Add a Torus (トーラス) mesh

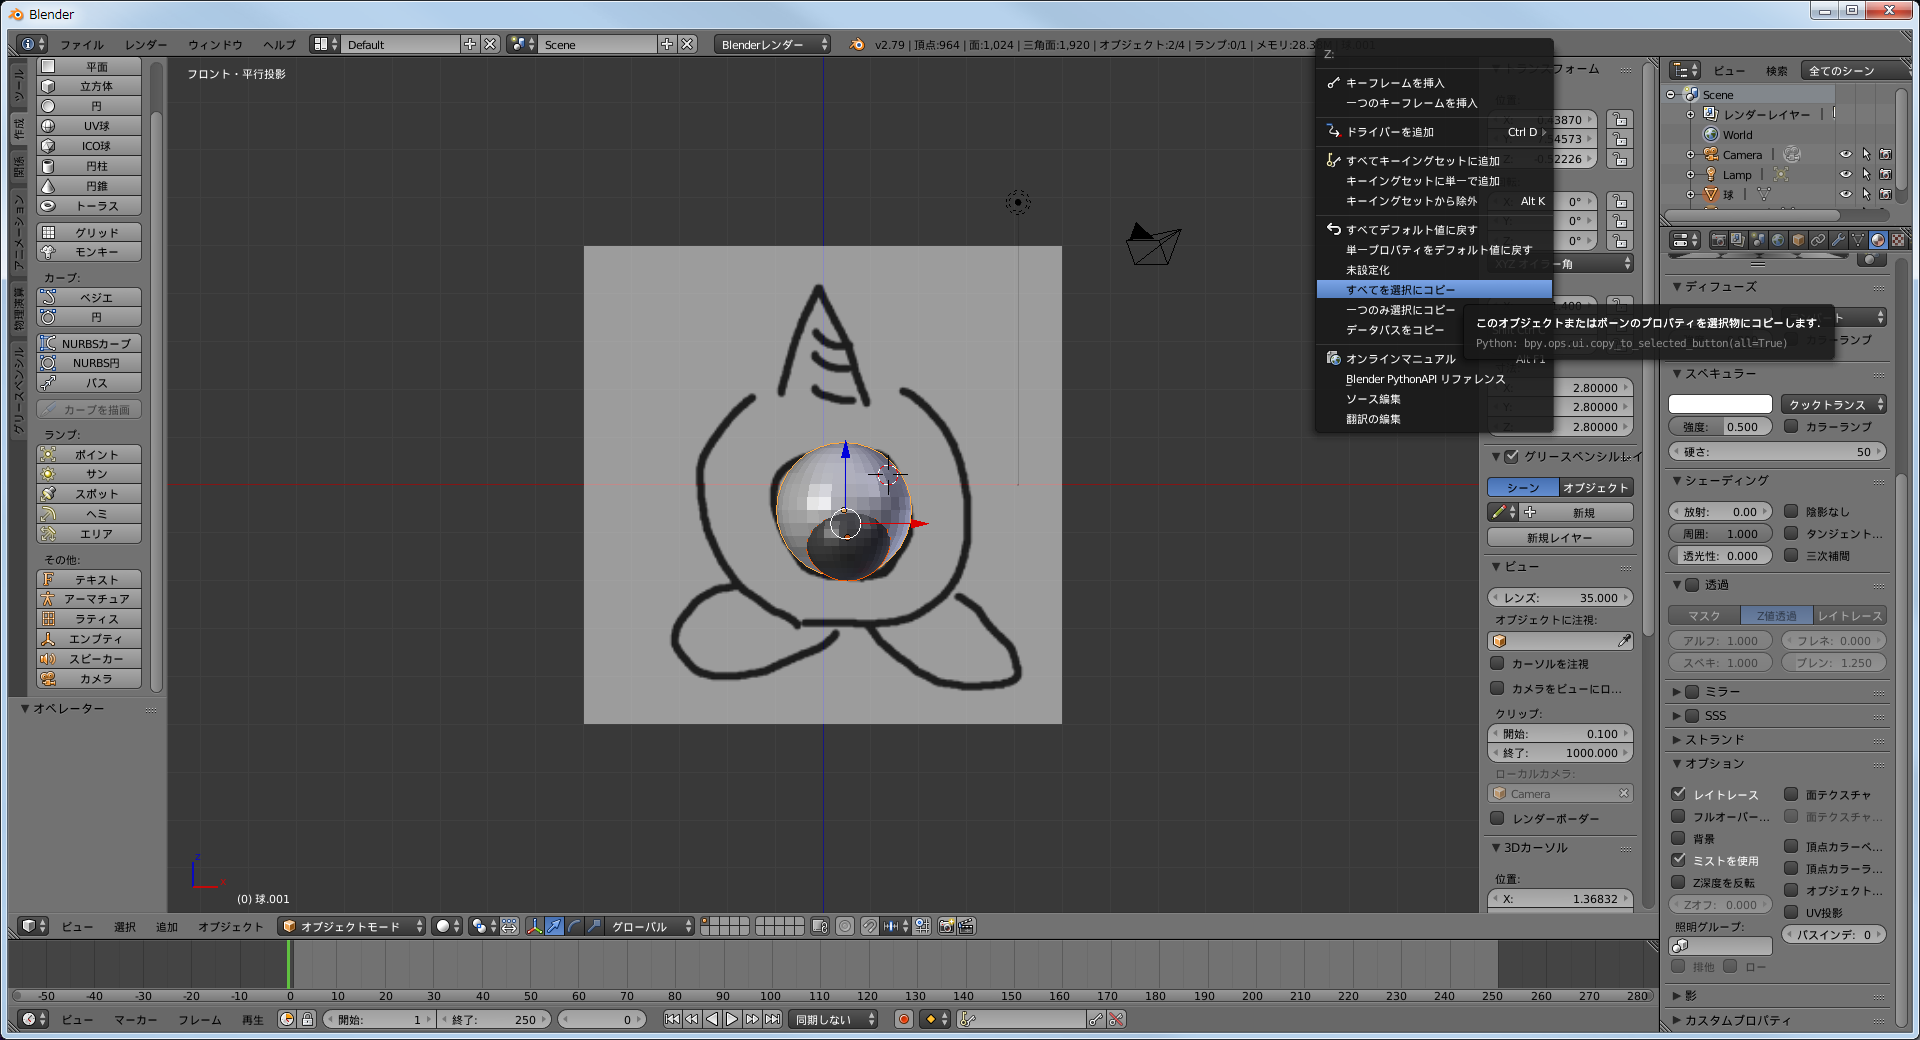tap(89, 206)
